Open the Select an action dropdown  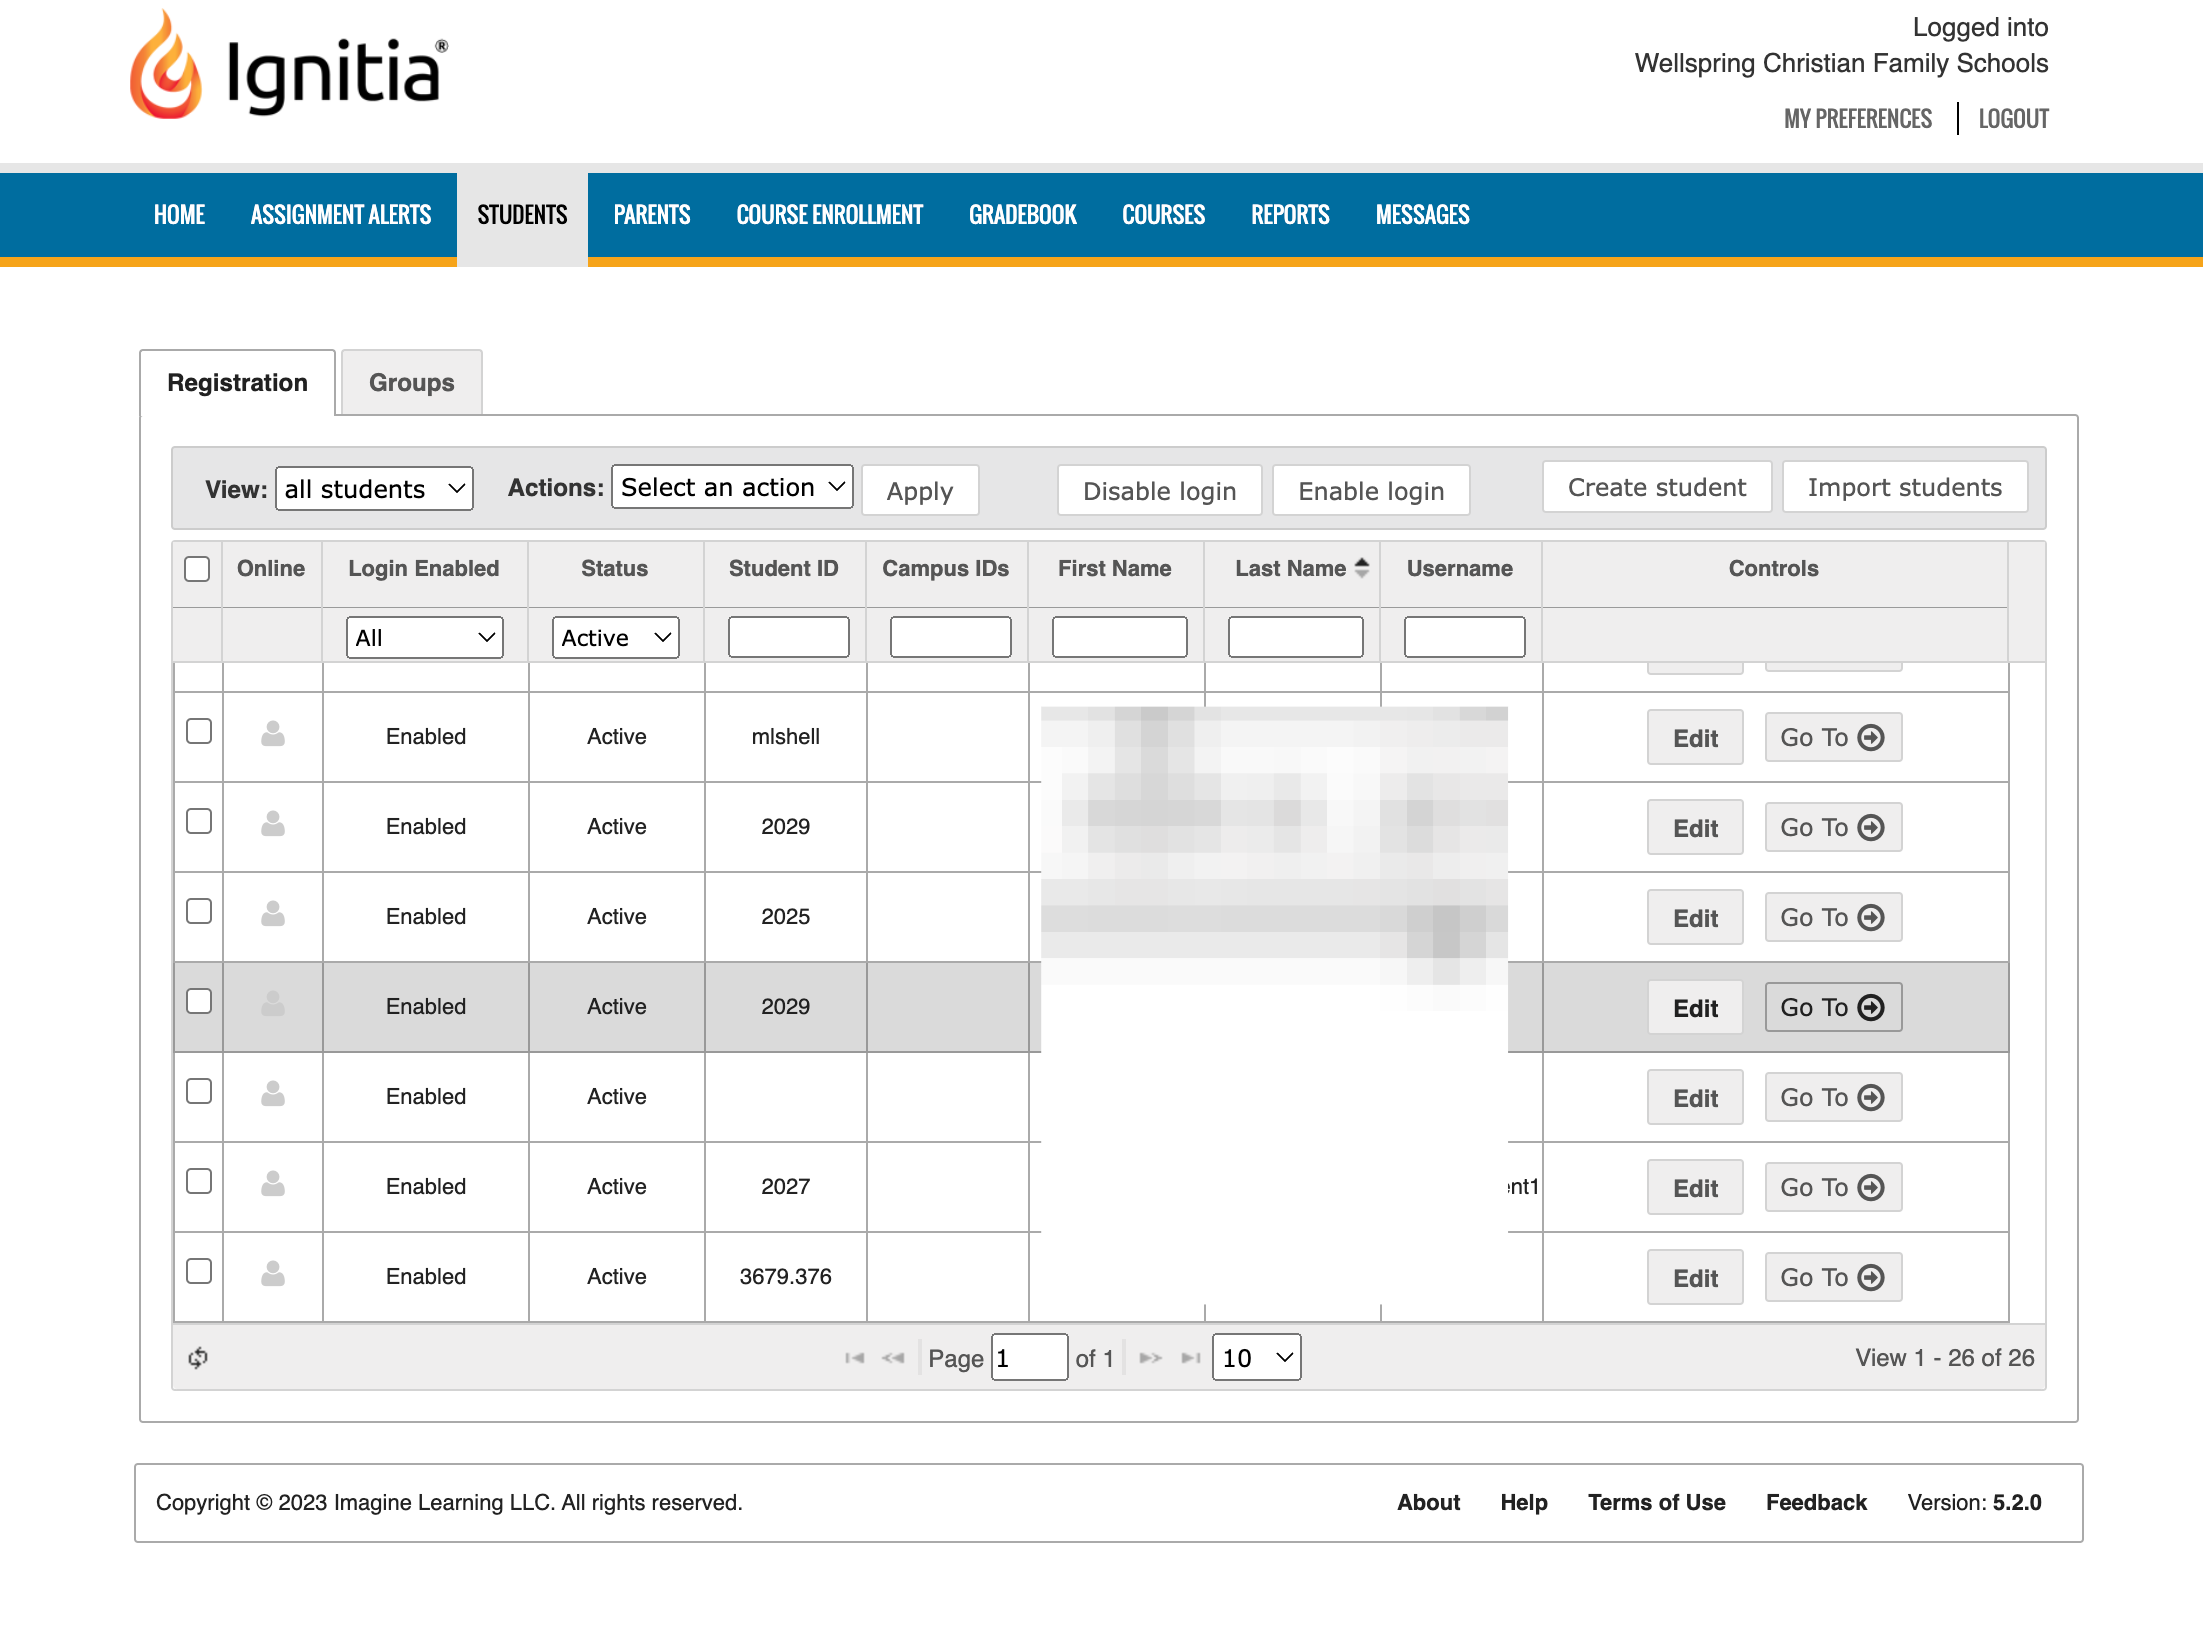[x=732, y=487]
